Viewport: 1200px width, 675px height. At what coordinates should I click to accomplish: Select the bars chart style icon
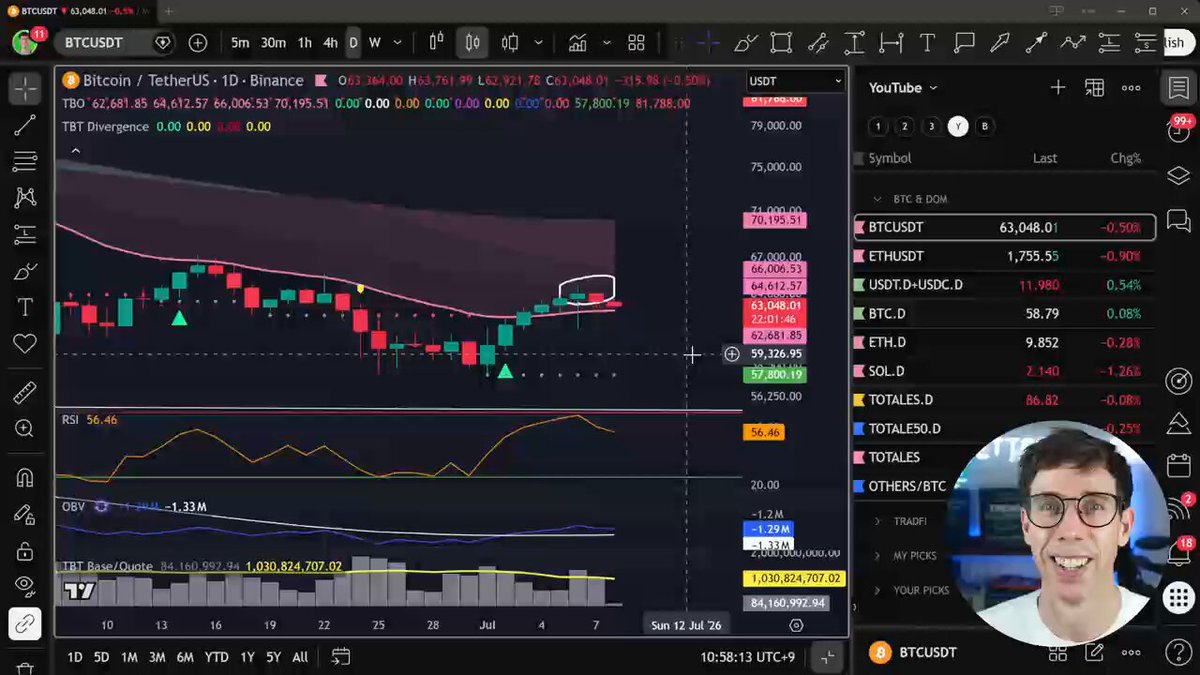coord(436,43)
